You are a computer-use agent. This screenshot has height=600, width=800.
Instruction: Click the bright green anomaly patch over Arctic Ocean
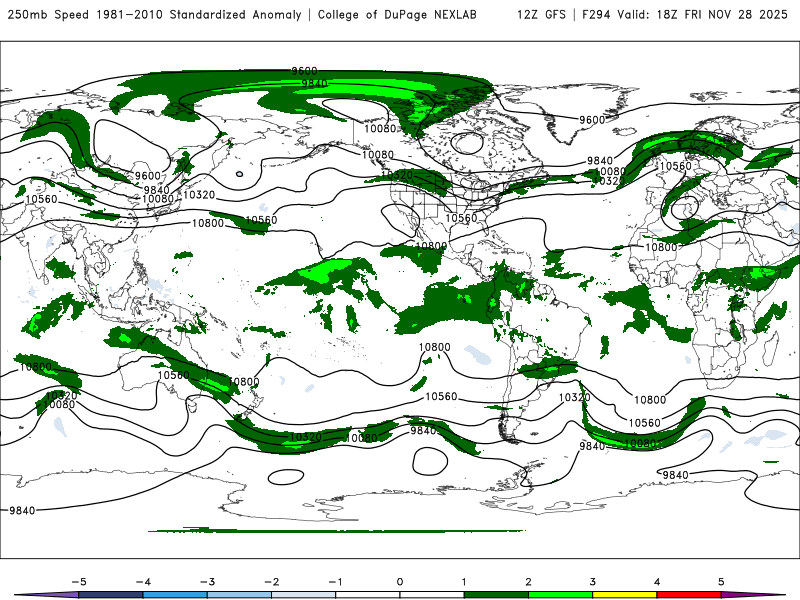[365, 88]
